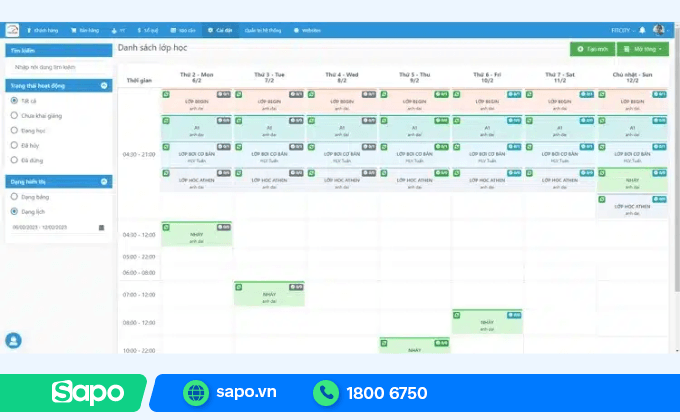This screenshot has height=420, width=680.
Task: Click the date range field in sidebar
Action: (x=59, y=227)
